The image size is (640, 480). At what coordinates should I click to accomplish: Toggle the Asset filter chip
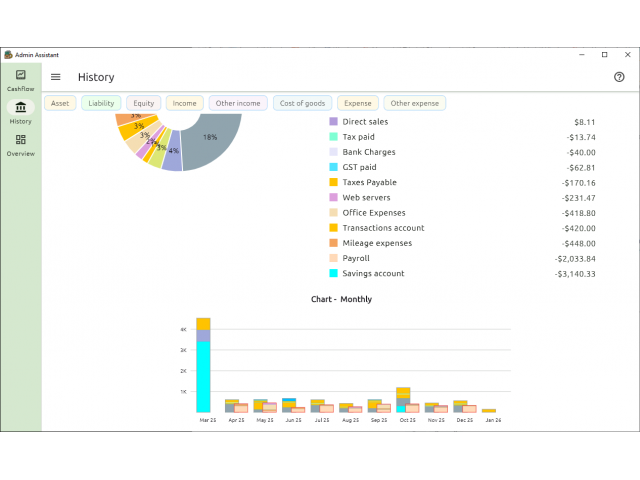[60, 103]
